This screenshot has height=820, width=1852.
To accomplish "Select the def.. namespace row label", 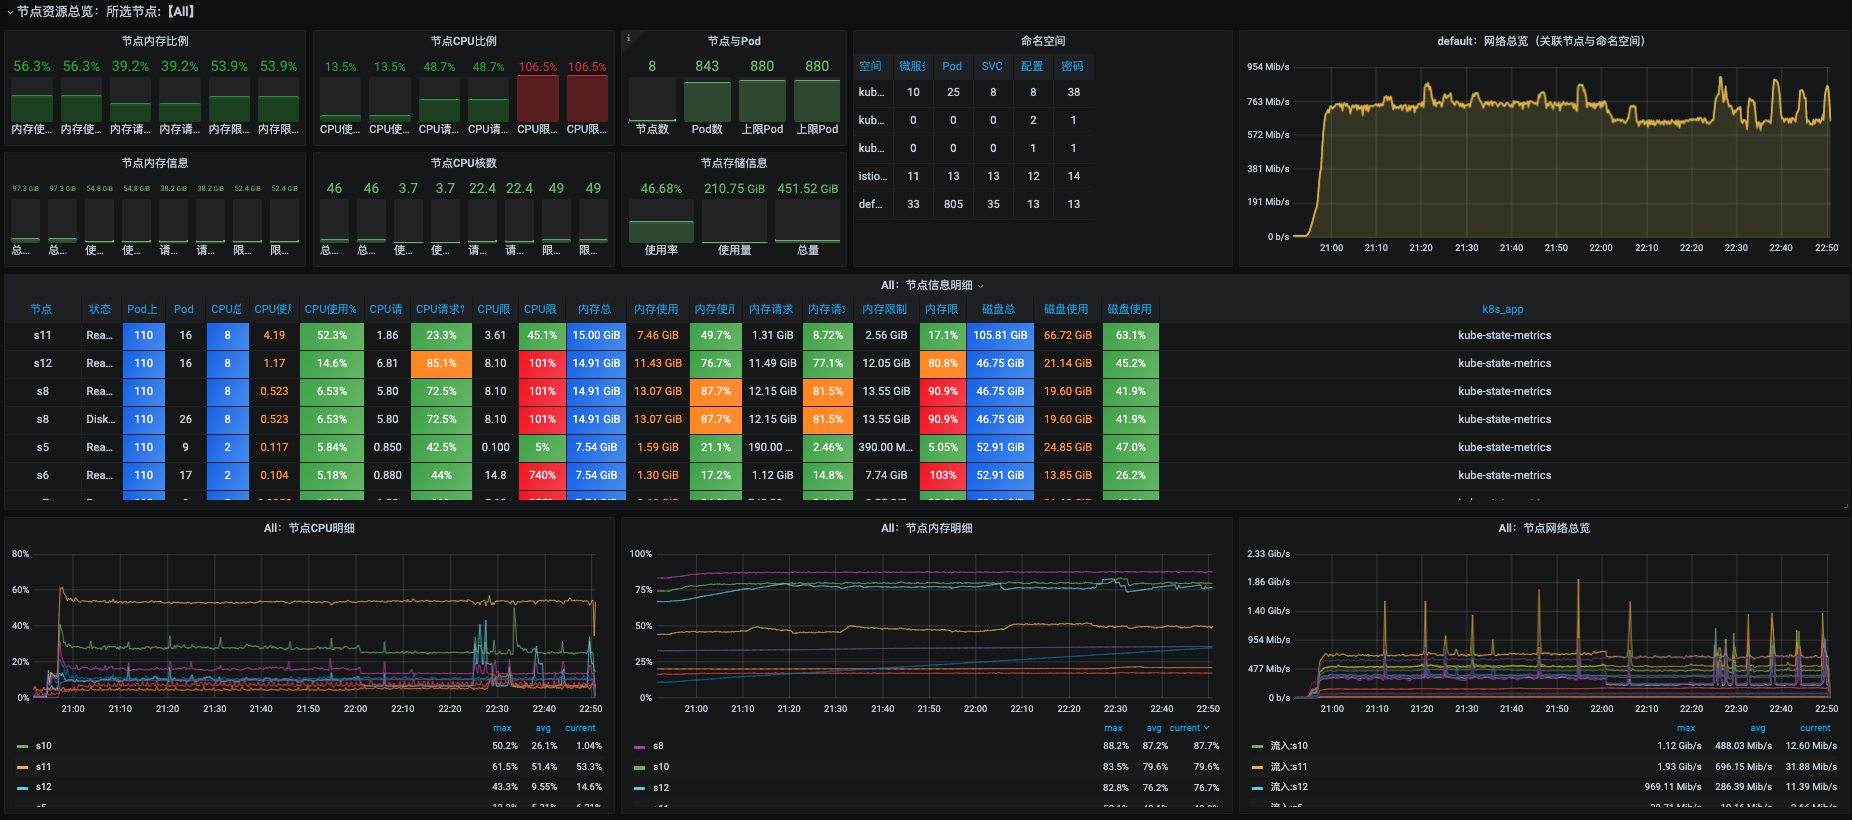I will [870, 204].
